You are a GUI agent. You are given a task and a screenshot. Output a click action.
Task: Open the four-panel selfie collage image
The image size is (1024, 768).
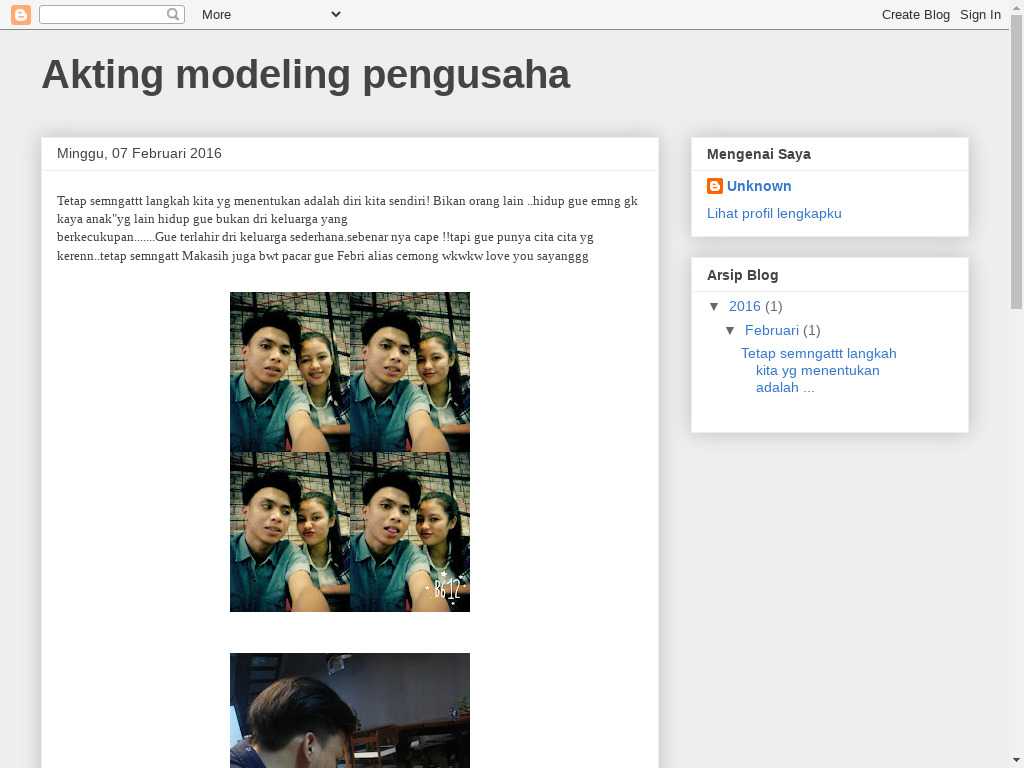click(x=350, y=452)
